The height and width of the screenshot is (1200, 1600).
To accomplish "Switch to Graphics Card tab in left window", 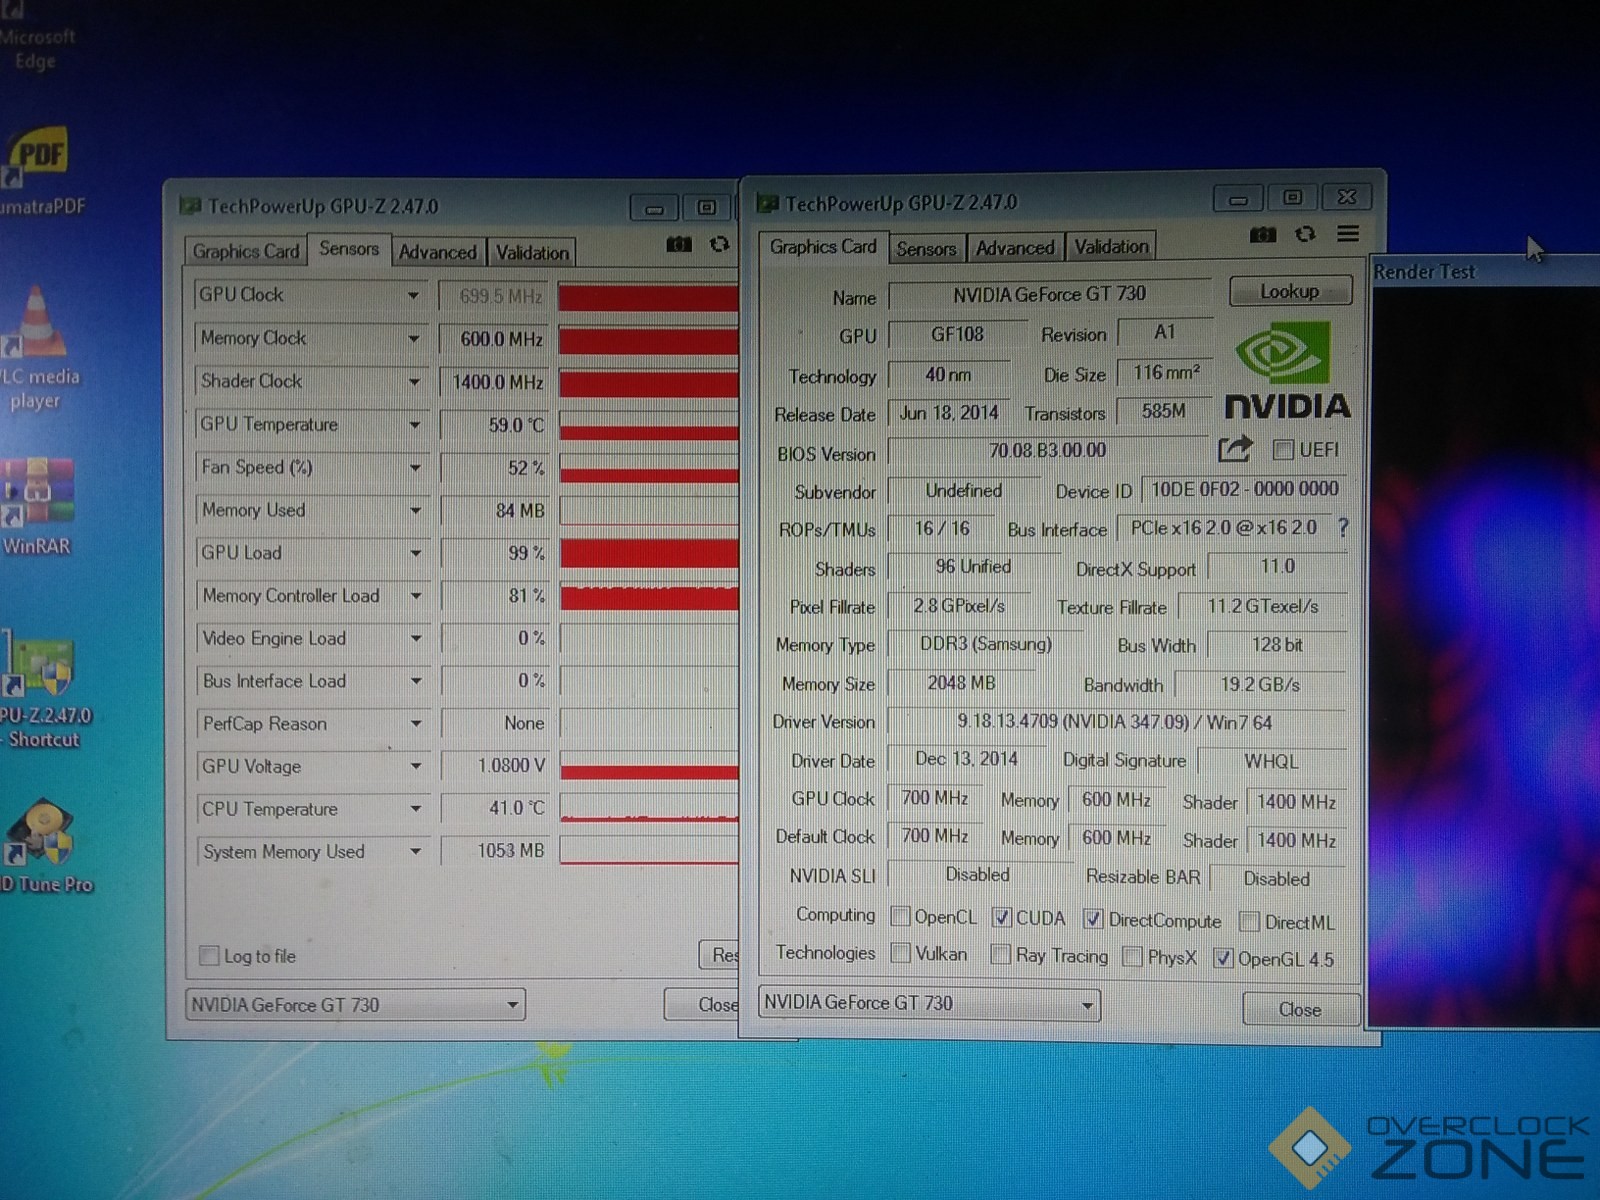I will tap(246, 251).
